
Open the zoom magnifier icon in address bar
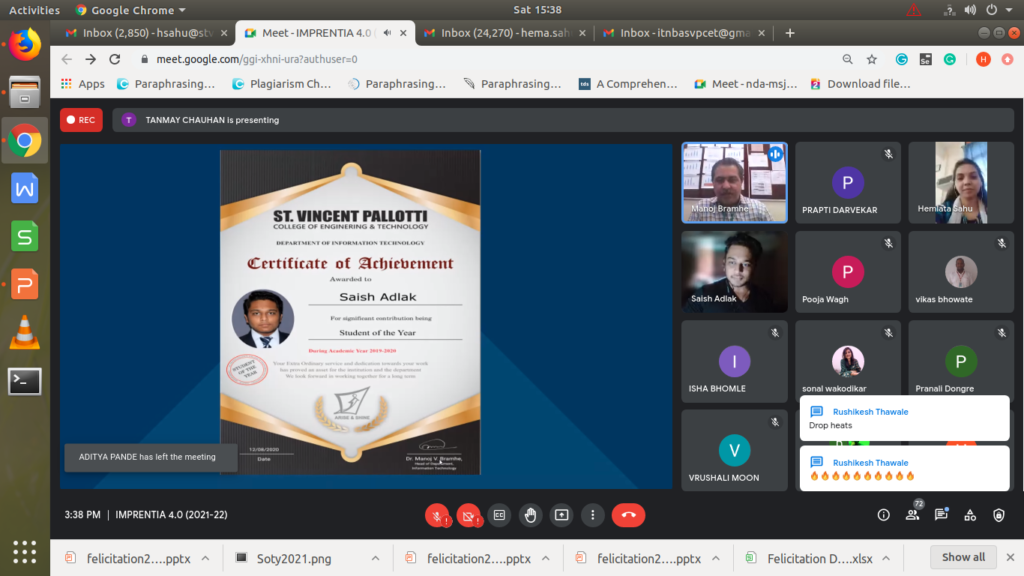coord(847,59)
